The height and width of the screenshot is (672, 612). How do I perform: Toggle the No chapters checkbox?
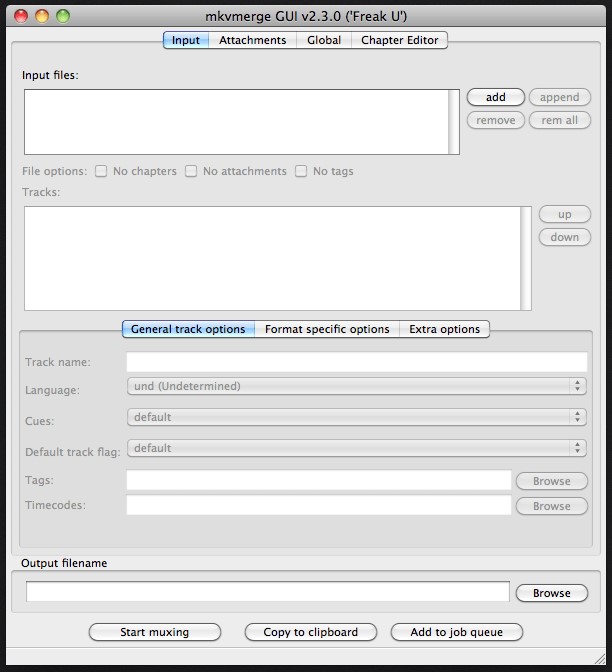pos(101,171)
